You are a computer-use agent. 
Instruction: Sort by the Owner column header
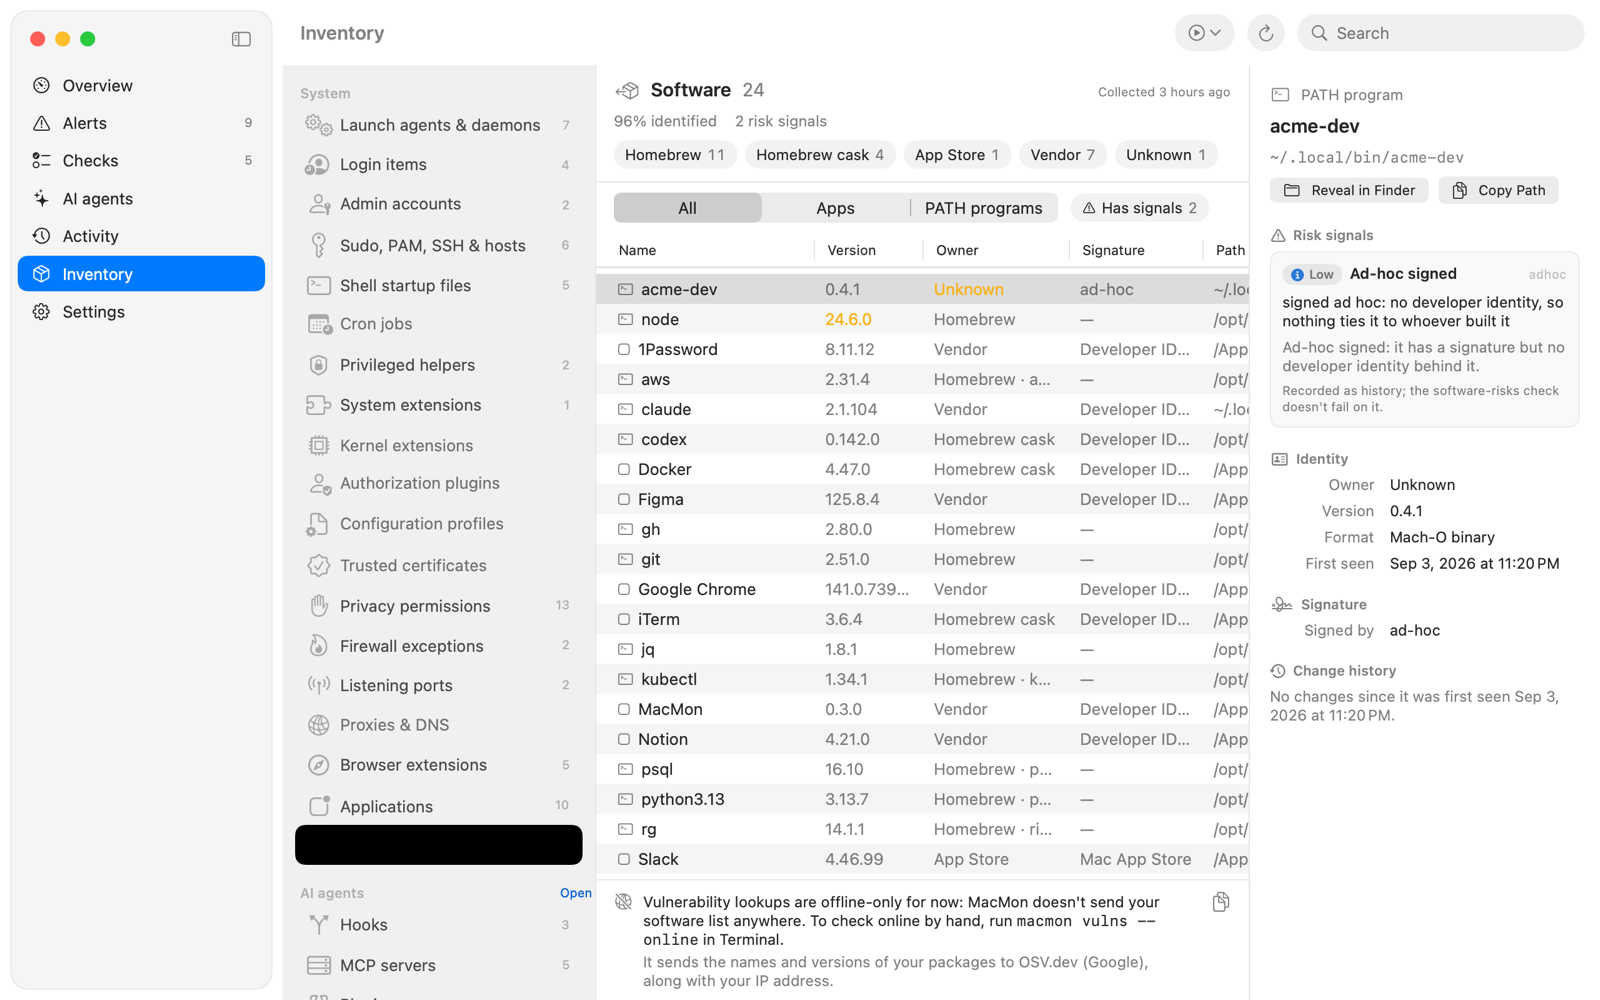[957, 250]
